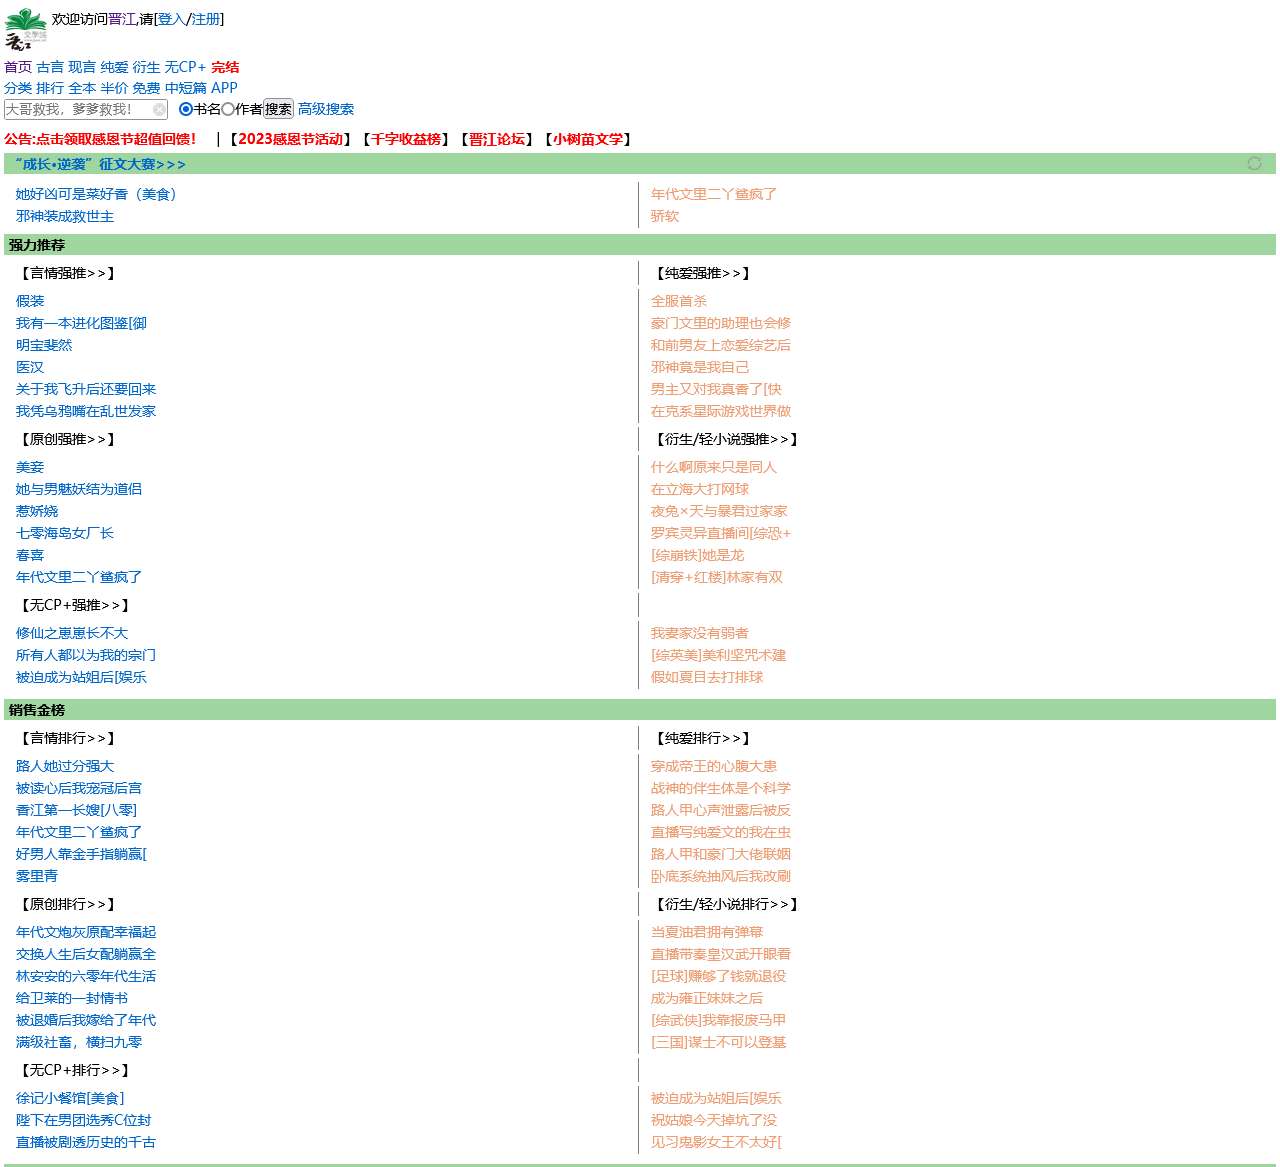
Task: Open the novel 医汉
Action: pos(30,367)
